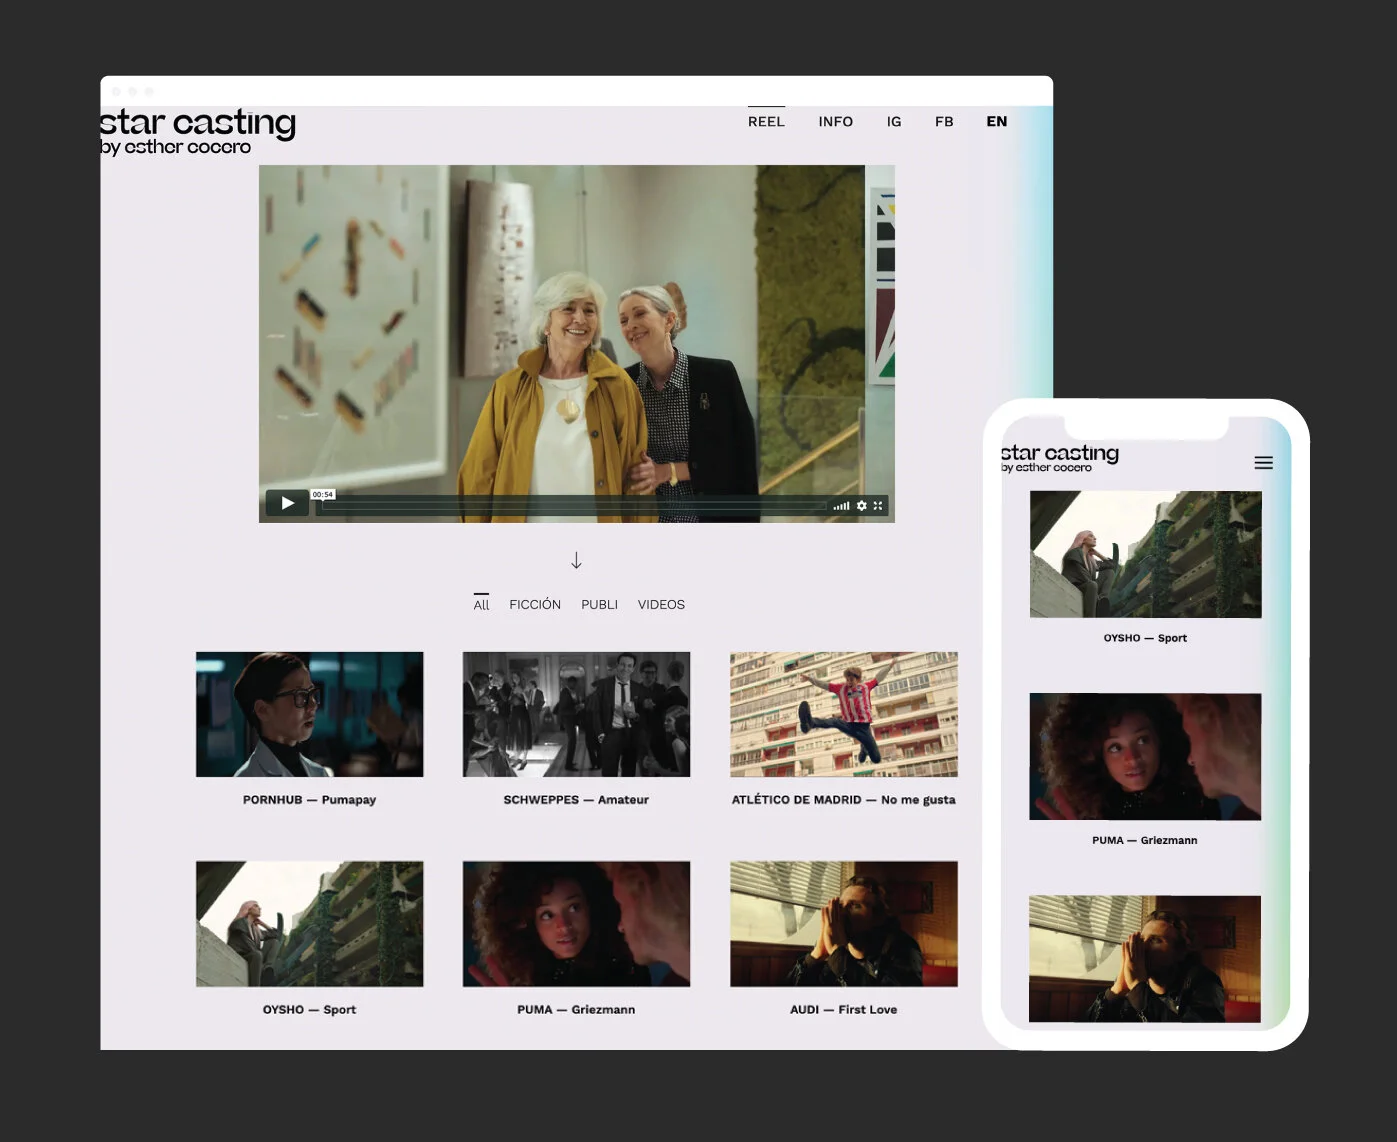This screenshot has height=1142, width=1397.
Task: Select the All filter tab
Action: pos(481,604)
